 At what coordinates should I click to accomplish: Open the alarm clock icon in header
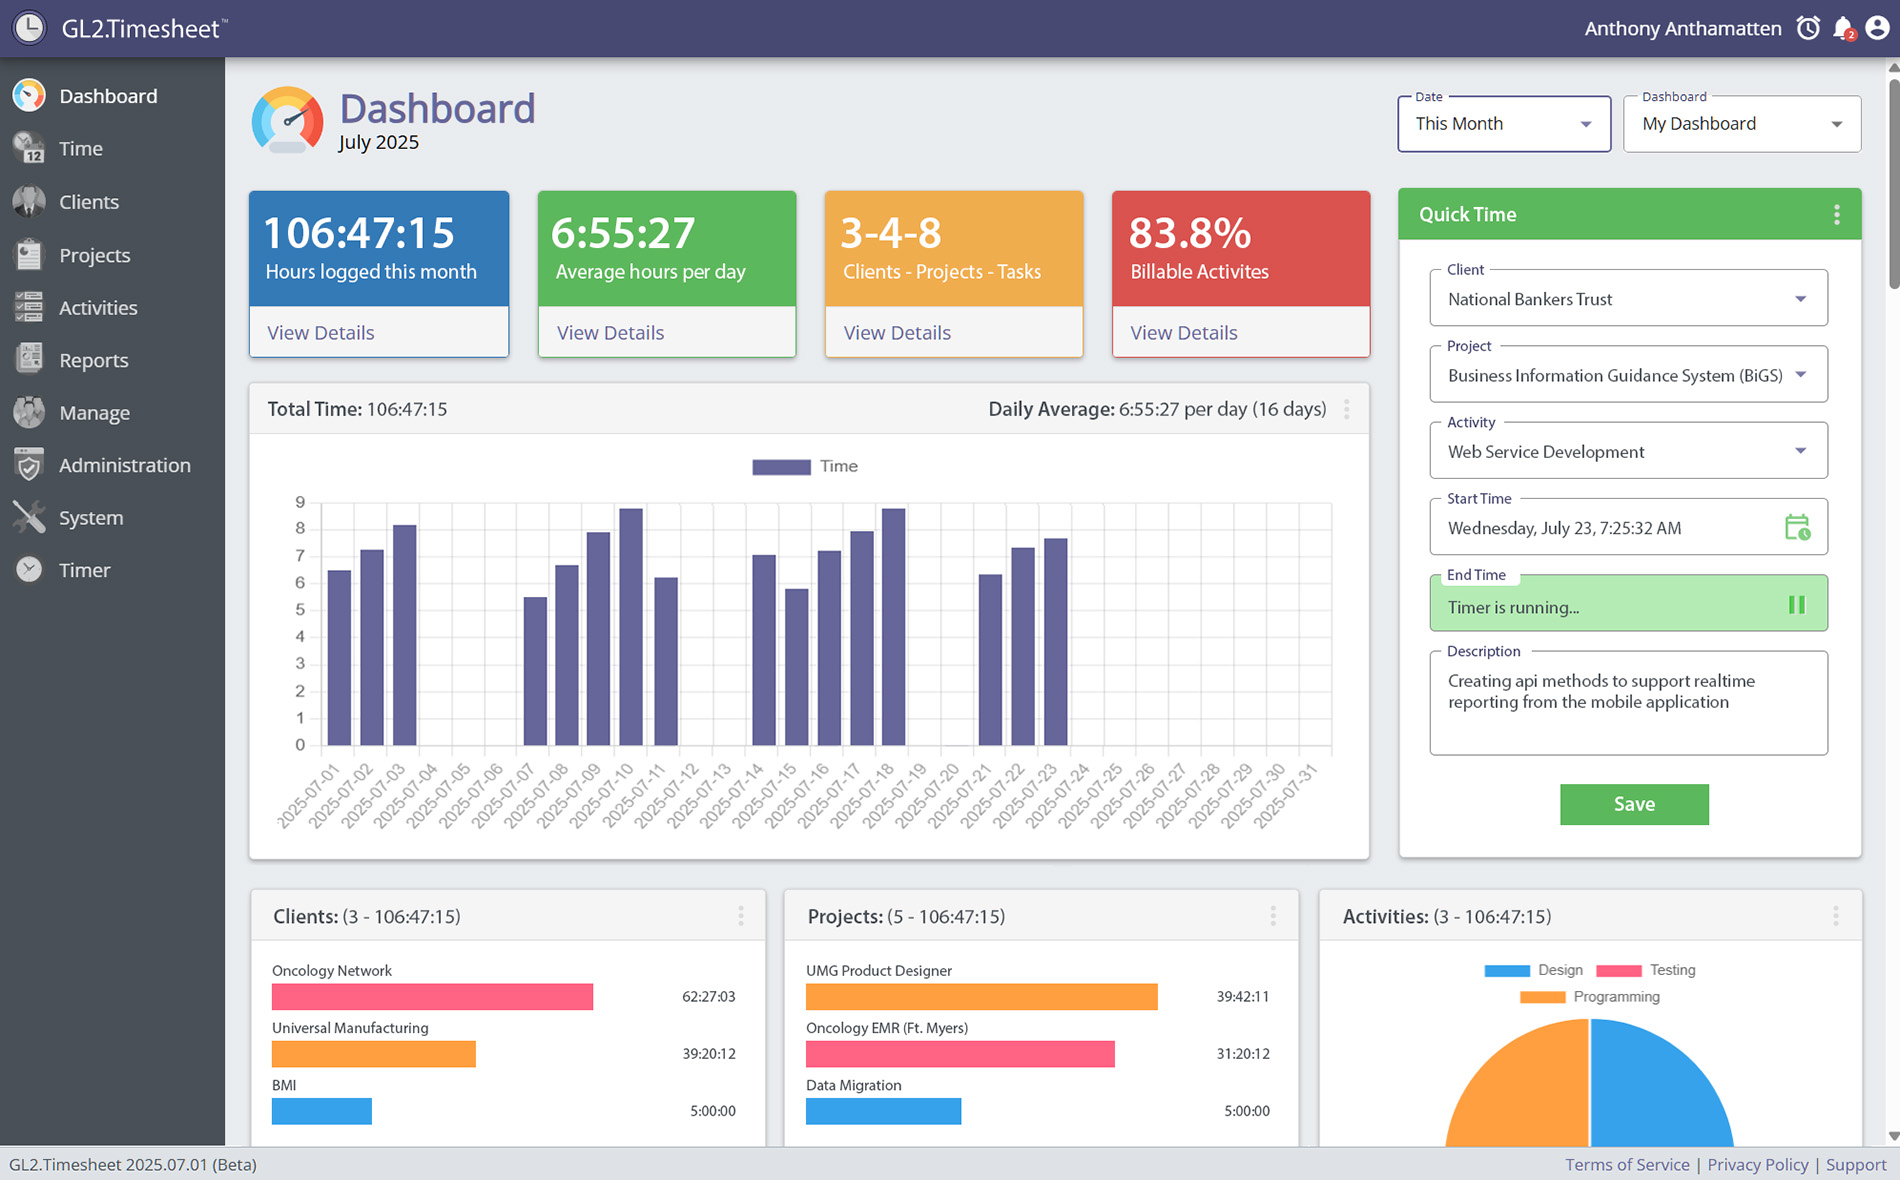tap(1808, 28)
